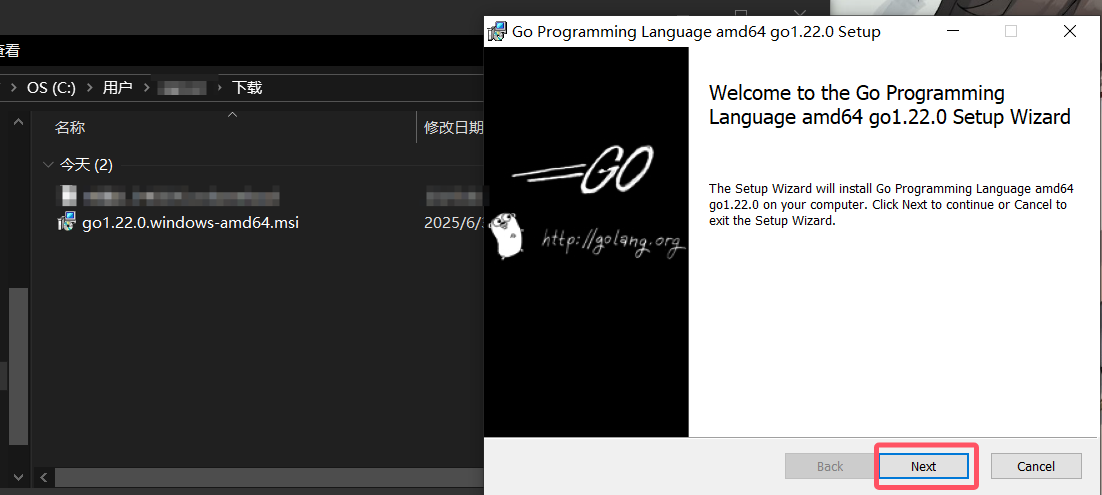1102x495 pixels.
Task: Minimize the Go Setup window
Action: (953, 32)
